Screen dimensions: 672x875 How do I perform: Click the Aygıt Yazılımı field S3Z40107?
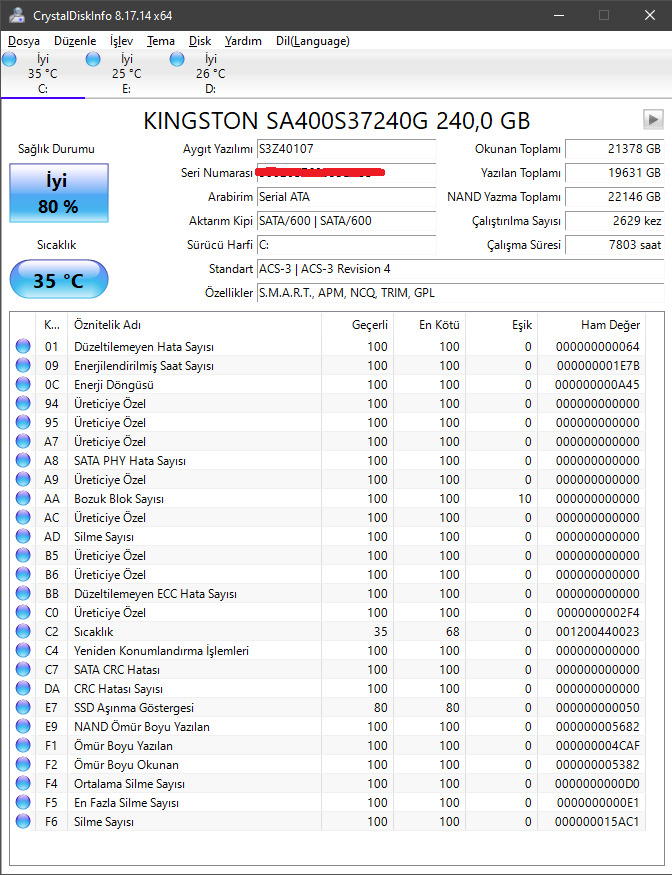(347, 149)
